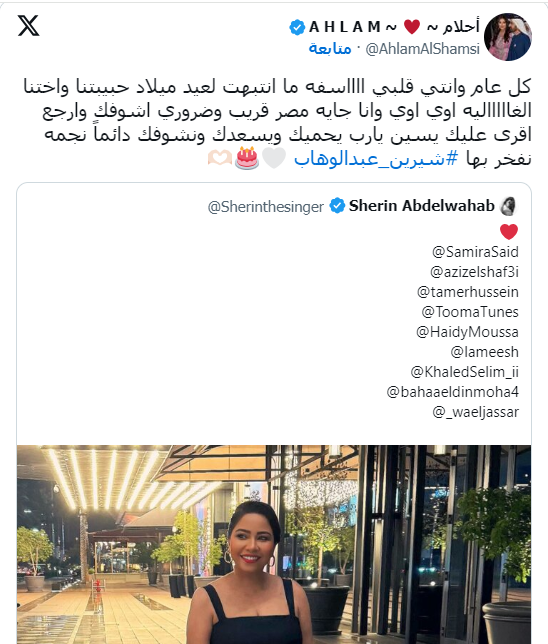The image size is (548, 644).
Task: Open the @Sherinthesinger handle
Action: (x=265, y=207)
